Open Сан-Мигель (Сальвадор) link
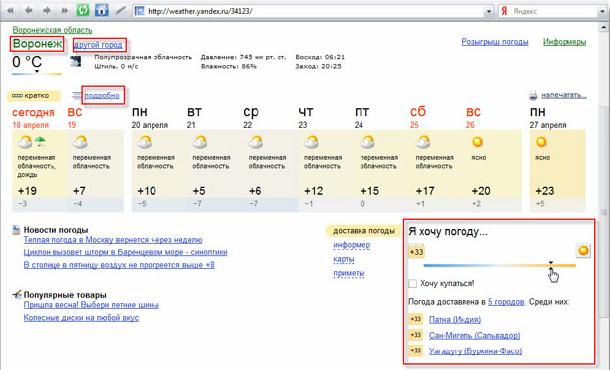The image size is (610, 370). click(474, 335)
